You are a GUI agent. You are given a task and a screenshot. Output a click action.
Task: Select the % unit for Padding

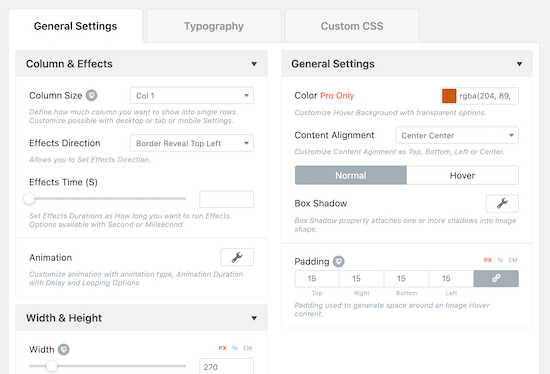[x=500, y=260]
